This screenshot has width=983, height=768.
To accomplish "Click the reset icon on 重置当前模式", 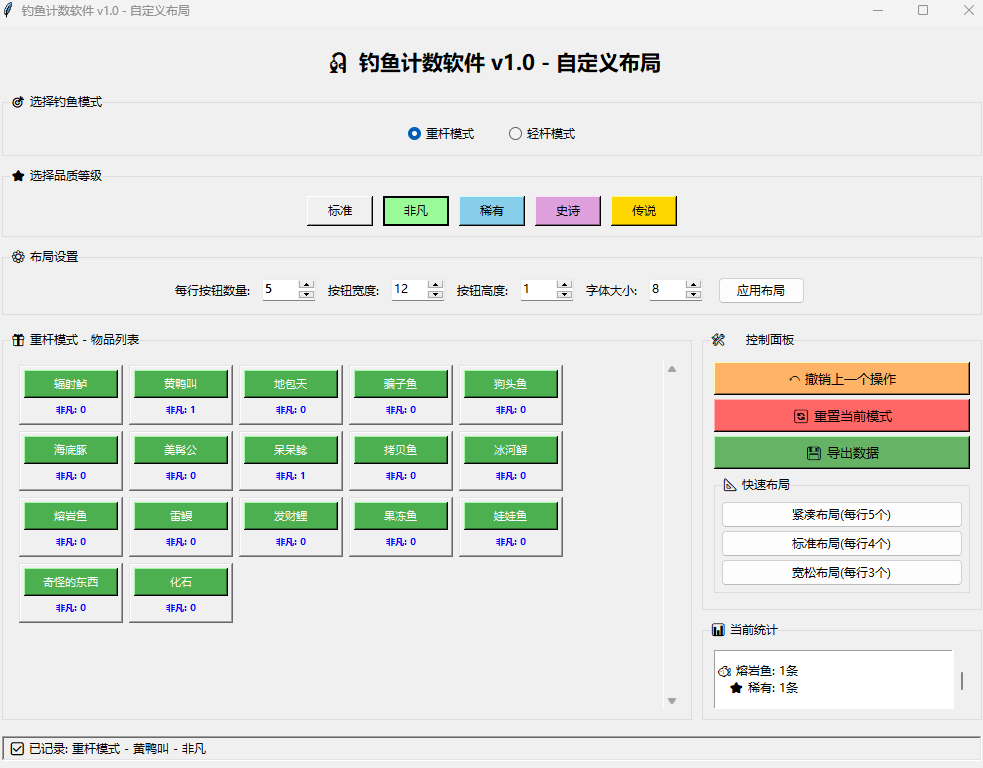I will pyautogui.click(x=800, y=416).
